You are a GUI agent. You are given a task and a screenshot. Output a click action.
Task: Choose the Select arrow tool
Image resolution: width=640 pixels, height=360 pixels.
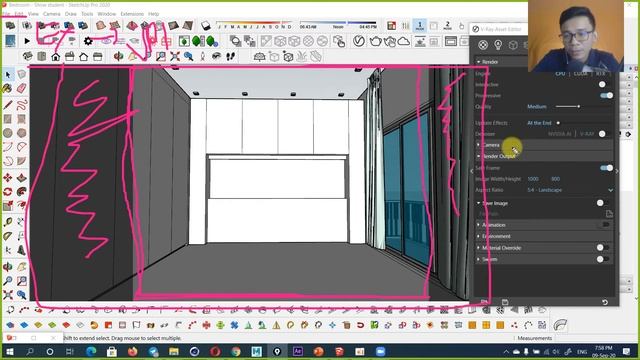(8, 74)
